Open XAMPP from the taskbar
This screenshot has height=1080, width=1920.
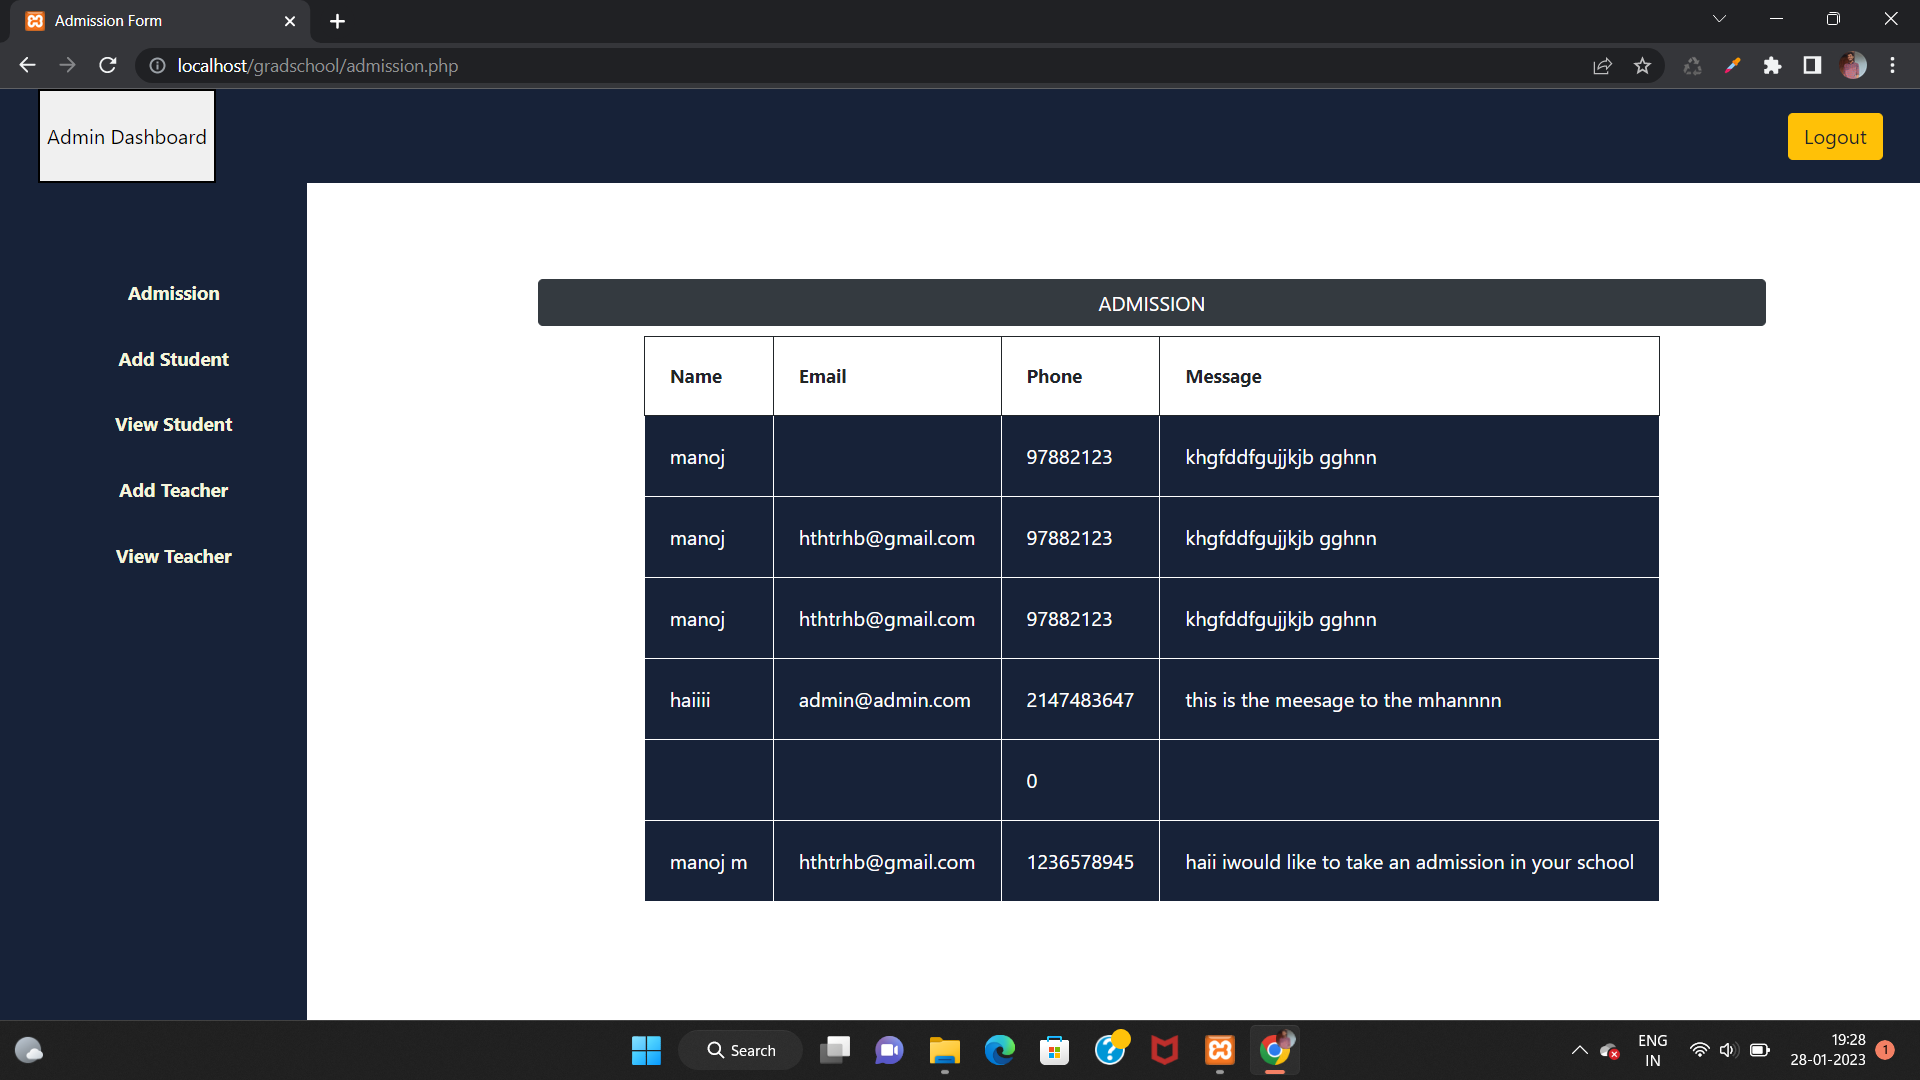(1219, 1050)
